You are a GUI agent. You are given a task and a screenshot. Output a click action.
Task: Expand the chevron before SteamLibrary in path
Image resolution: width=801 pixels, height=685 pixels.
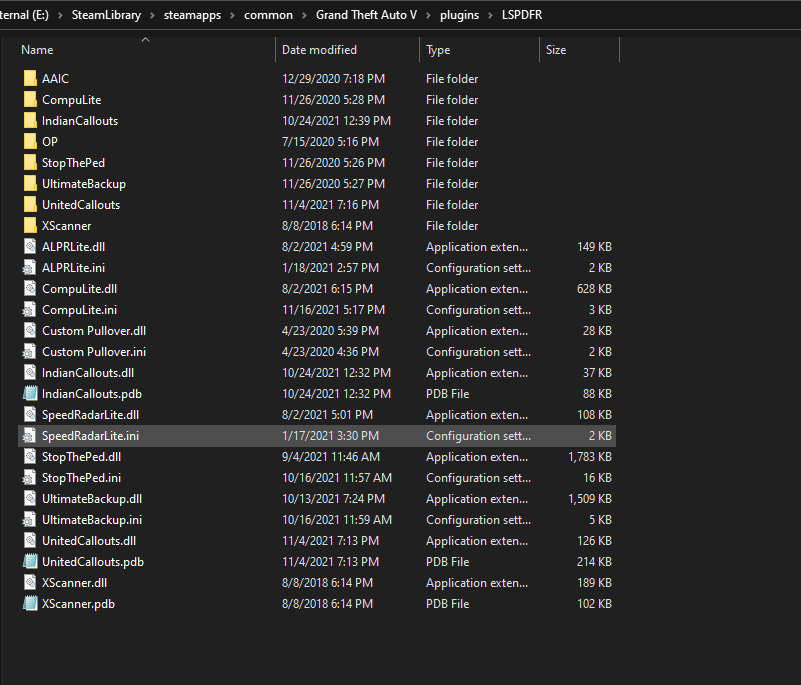point(60,15)
